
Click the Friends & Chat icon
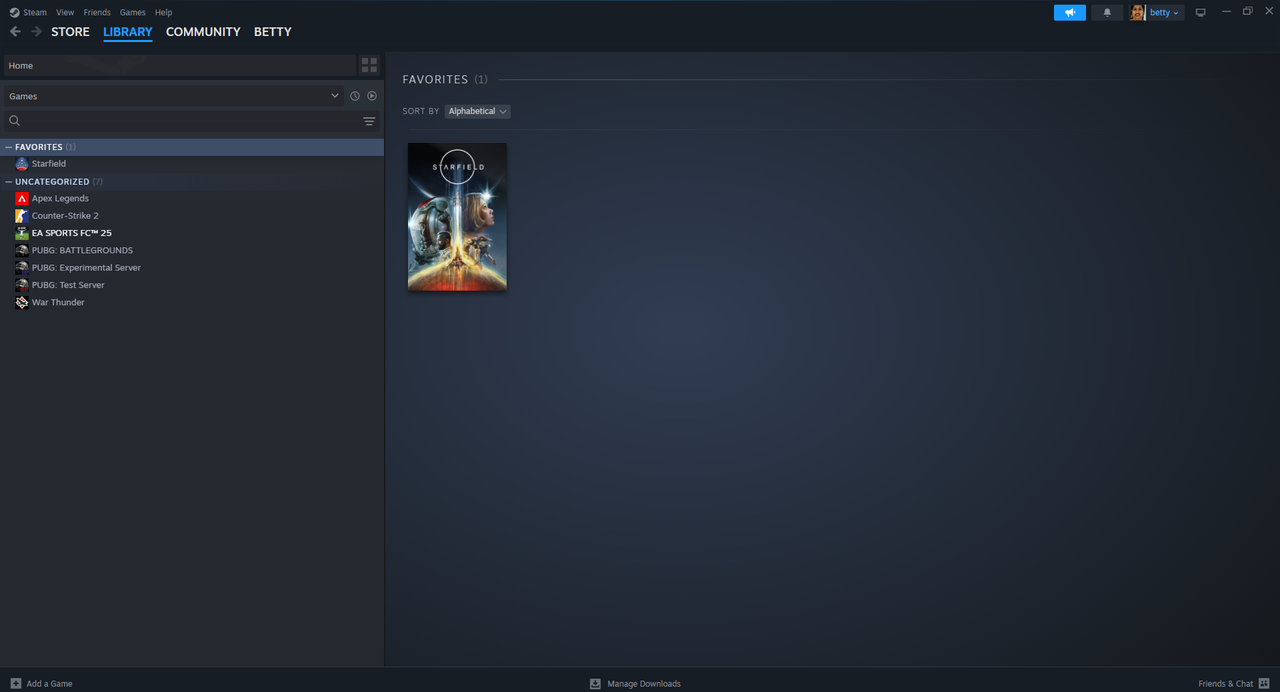pos(1264,684)
